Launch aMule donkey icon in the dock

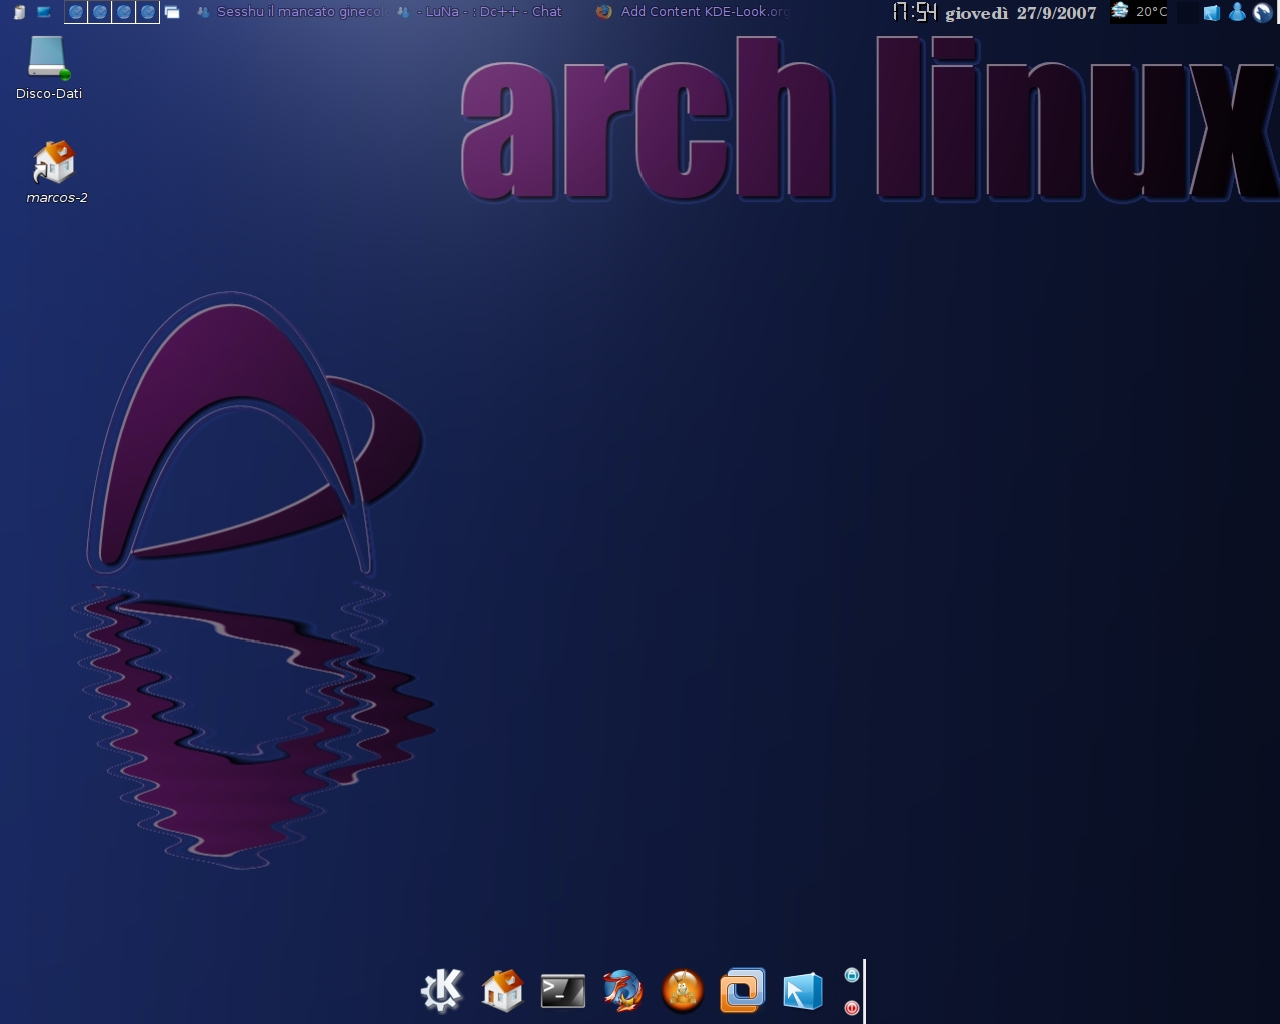683,991
